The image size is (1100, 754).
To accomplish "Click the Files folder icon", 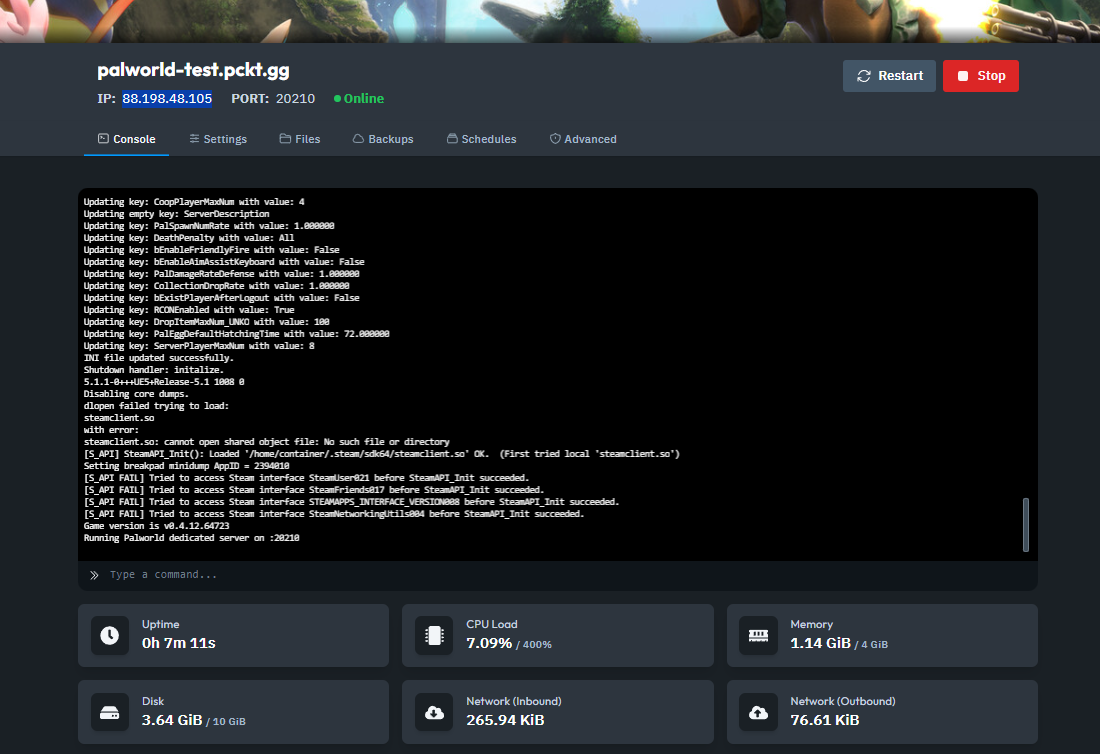I will point(285,138).
